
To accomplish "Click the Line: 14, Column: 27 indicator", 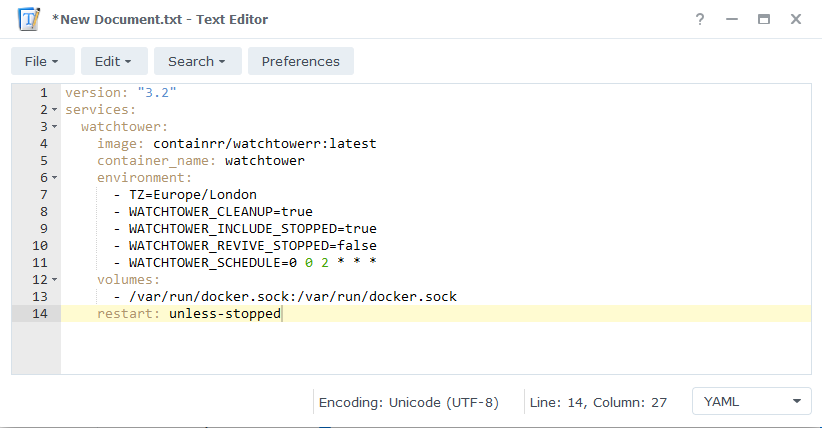I will coord(598,402).
